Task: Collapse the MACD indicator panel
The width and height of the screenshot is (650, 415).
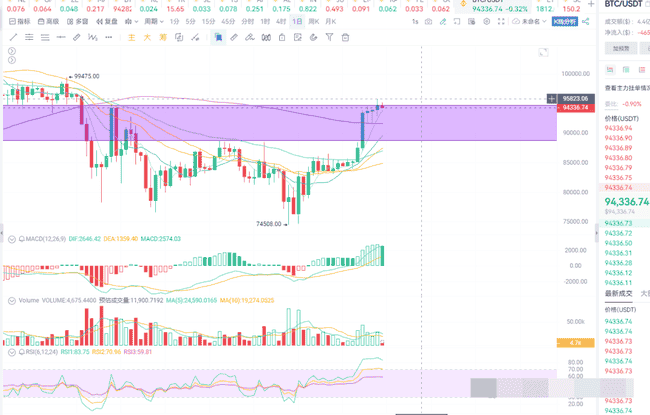Action: (x=11, y=240)
